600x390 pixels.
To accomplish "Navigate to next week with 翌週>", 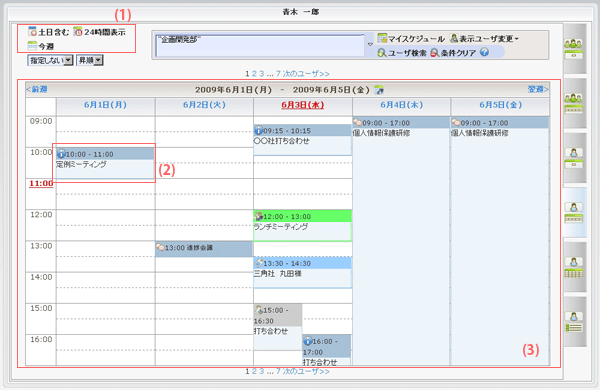I will coord(538,89).
